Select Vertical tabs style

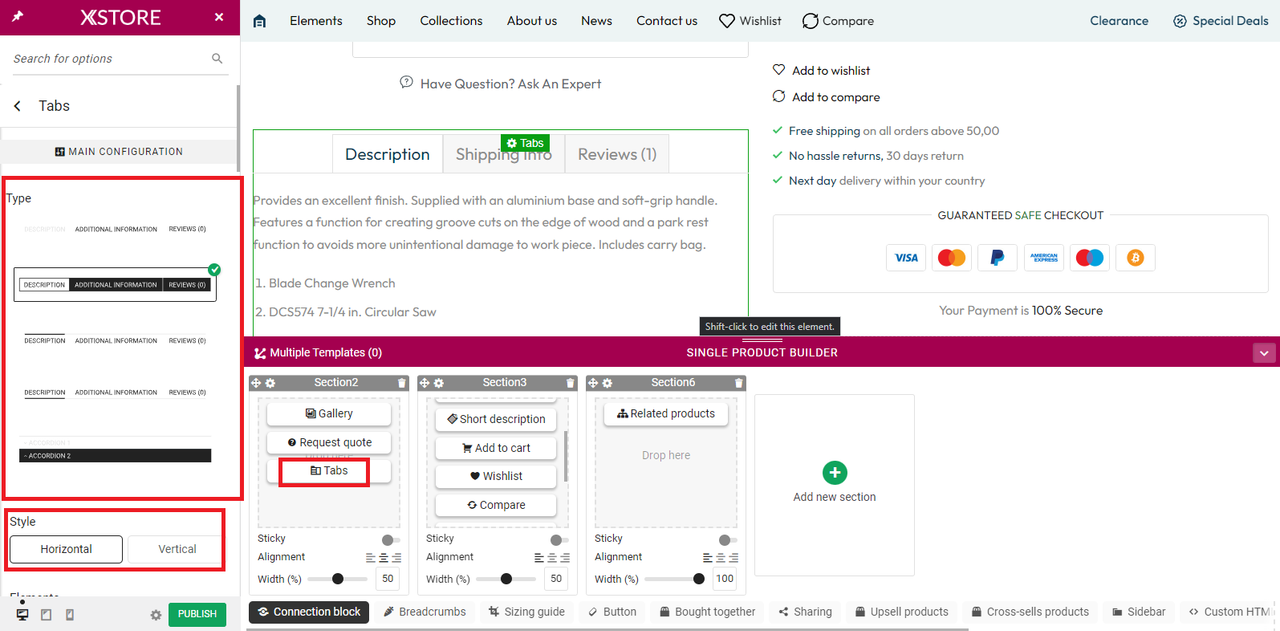click(x=177, y=549)
